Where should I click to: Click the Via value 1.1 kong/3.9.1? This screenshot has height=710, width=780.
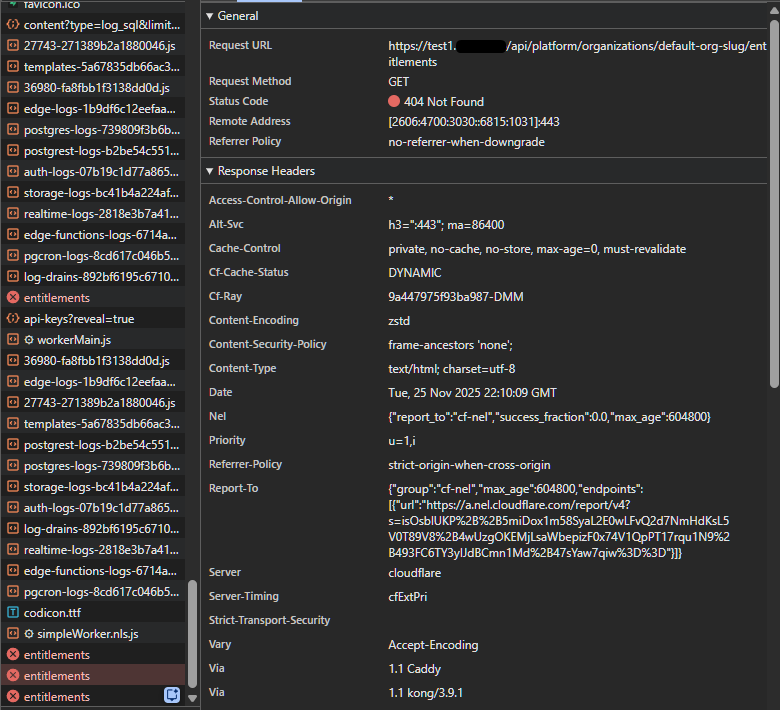[x=425, y=693]
